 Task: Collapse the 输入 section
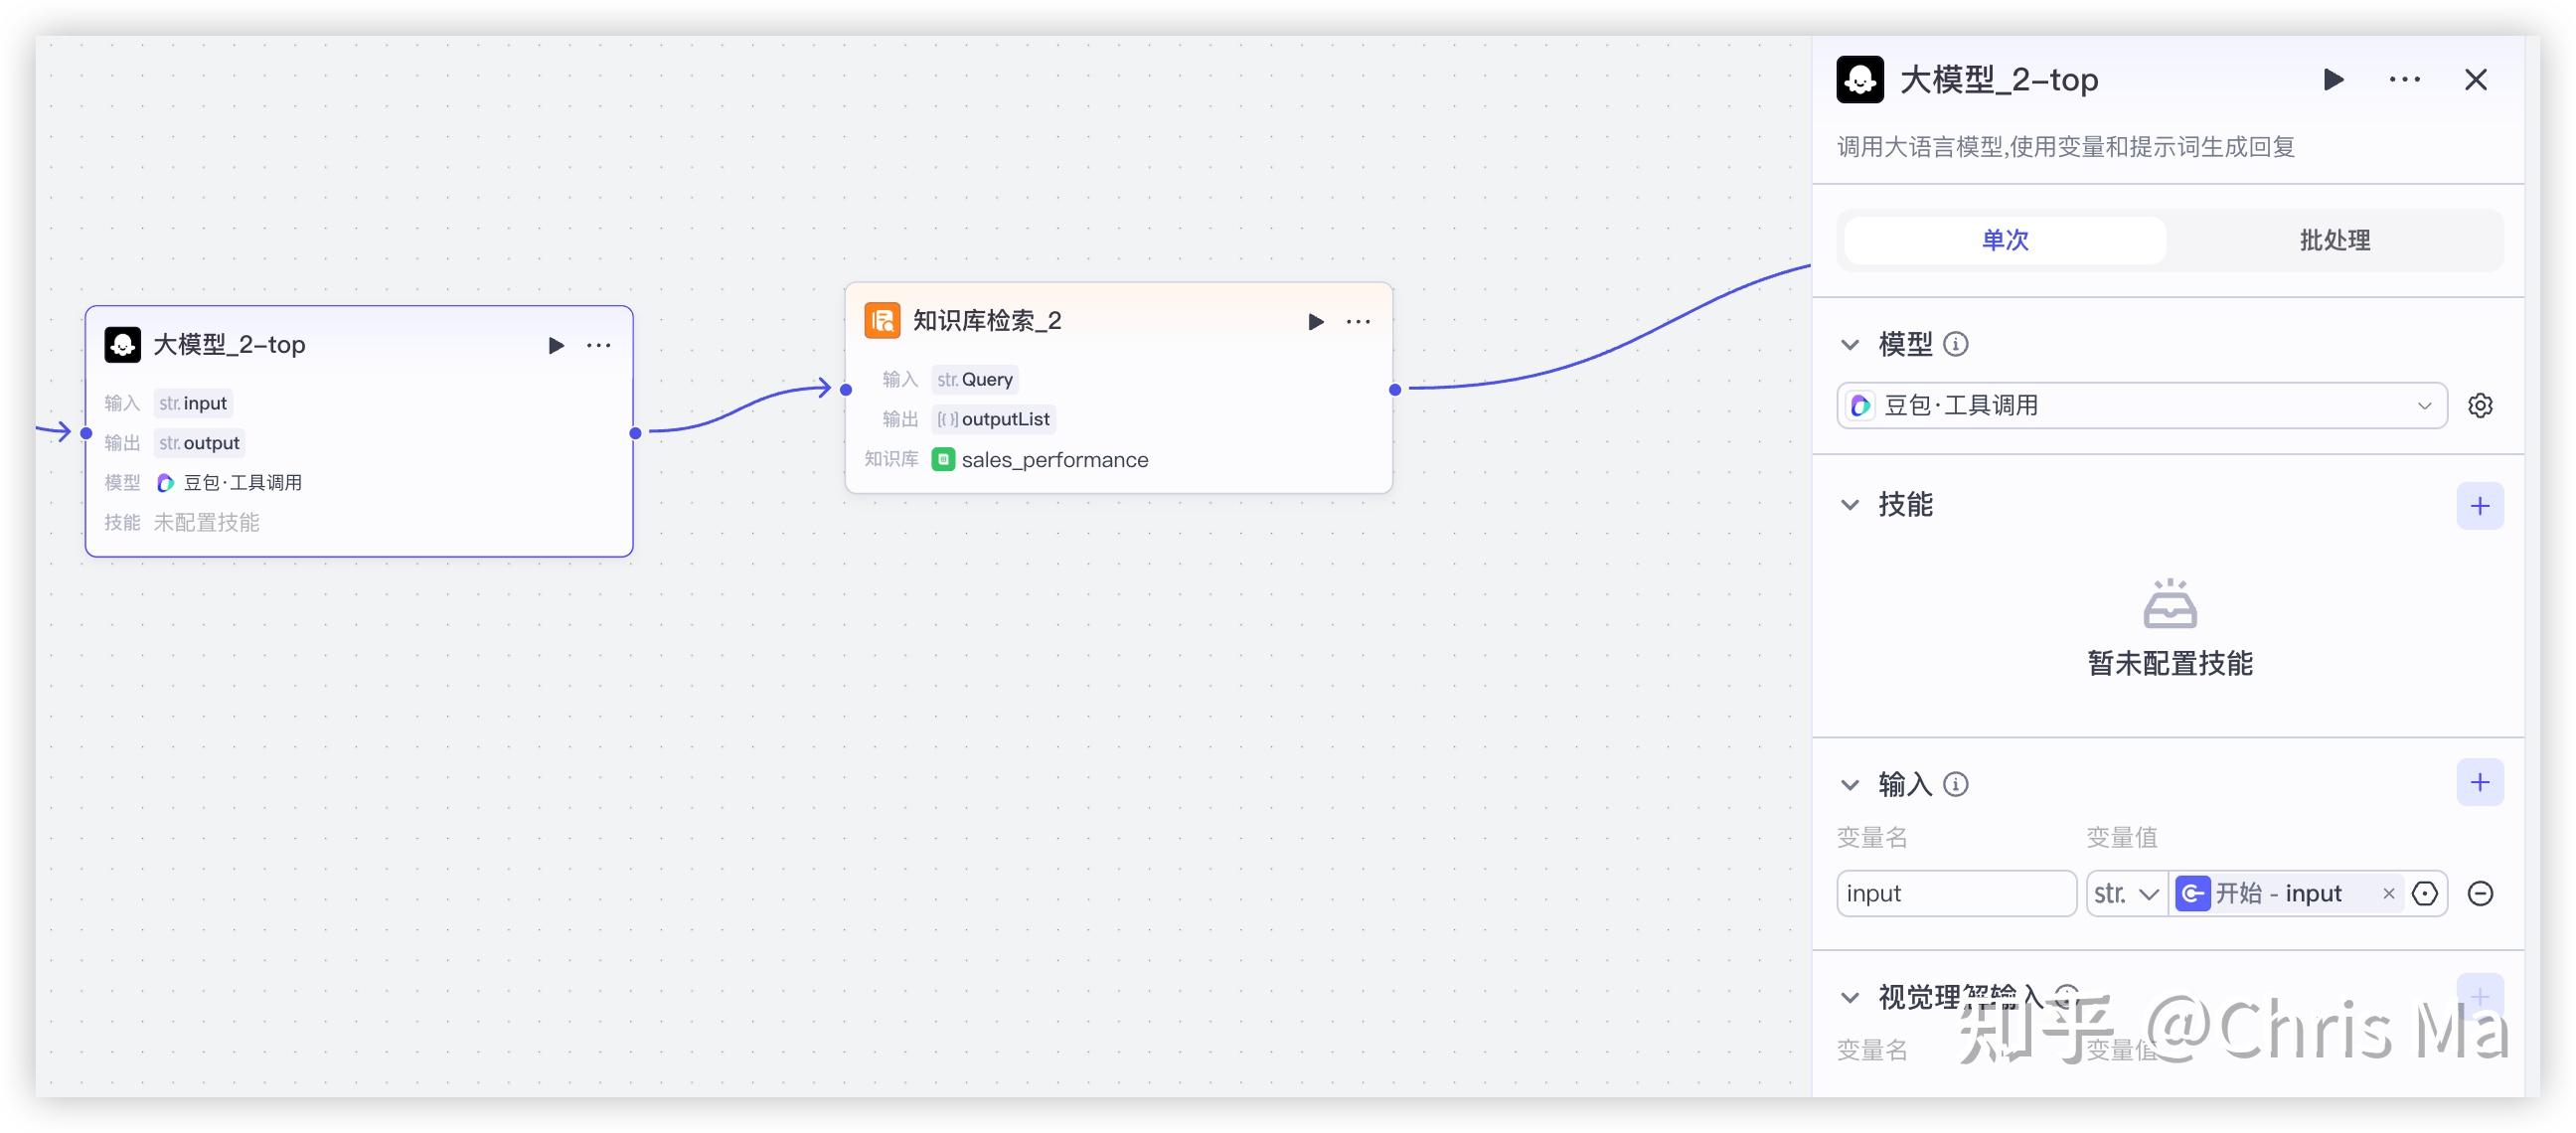[1850, 785]
